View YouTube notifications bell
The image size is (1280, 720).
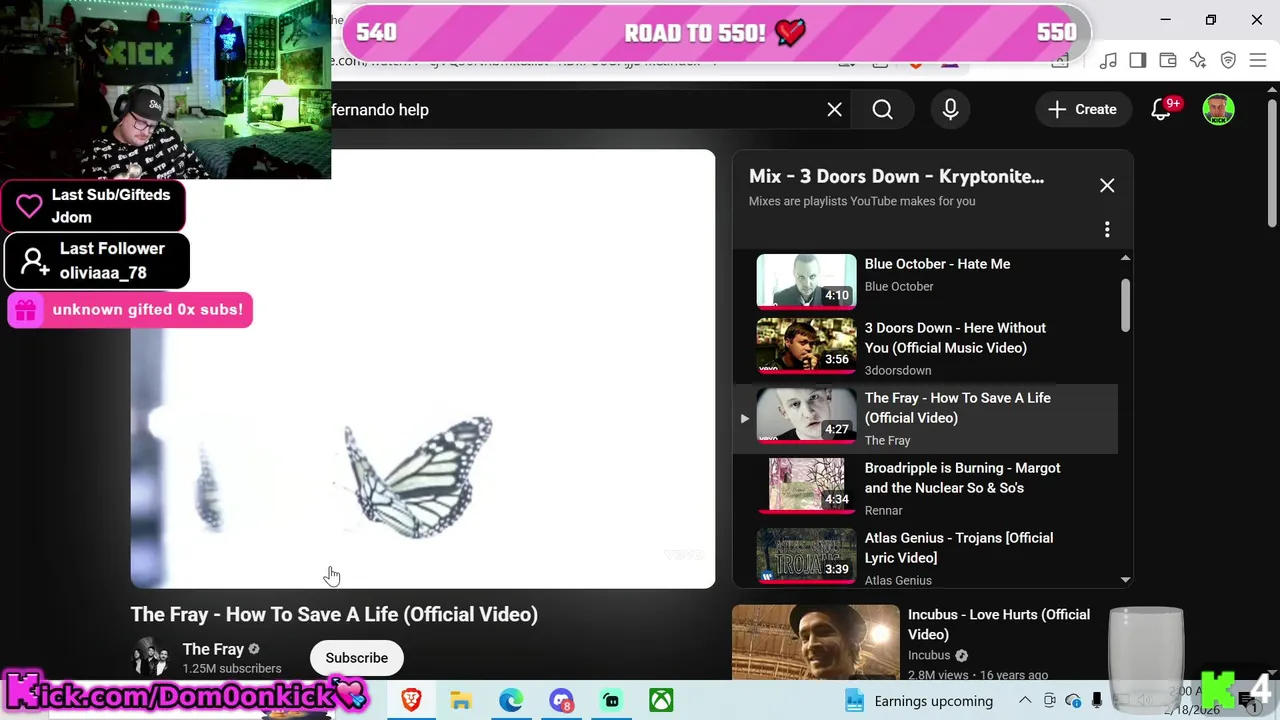(x=1161, y=110)
